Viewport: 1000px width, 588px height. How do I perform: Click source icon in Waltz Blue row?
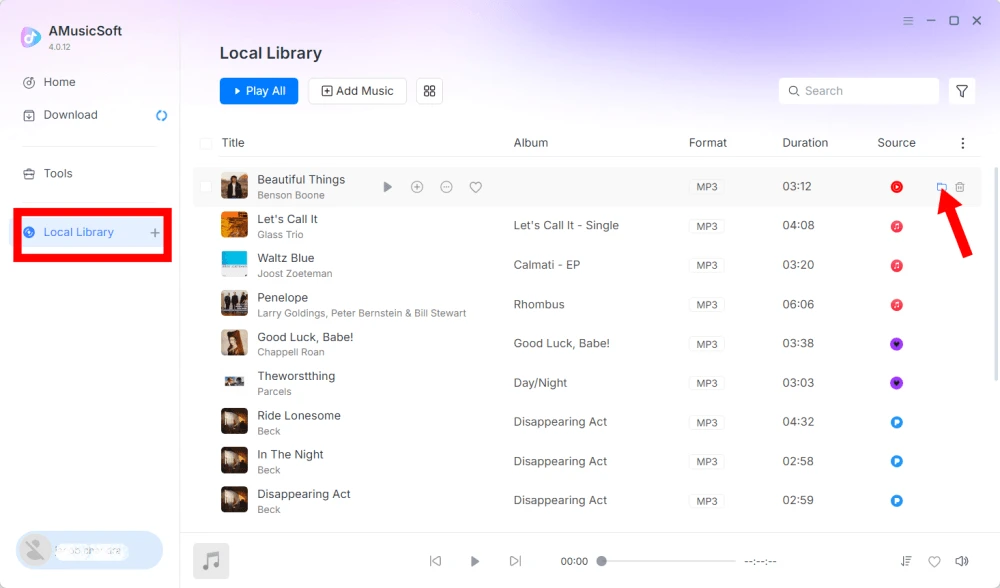(x=897, y=265)
